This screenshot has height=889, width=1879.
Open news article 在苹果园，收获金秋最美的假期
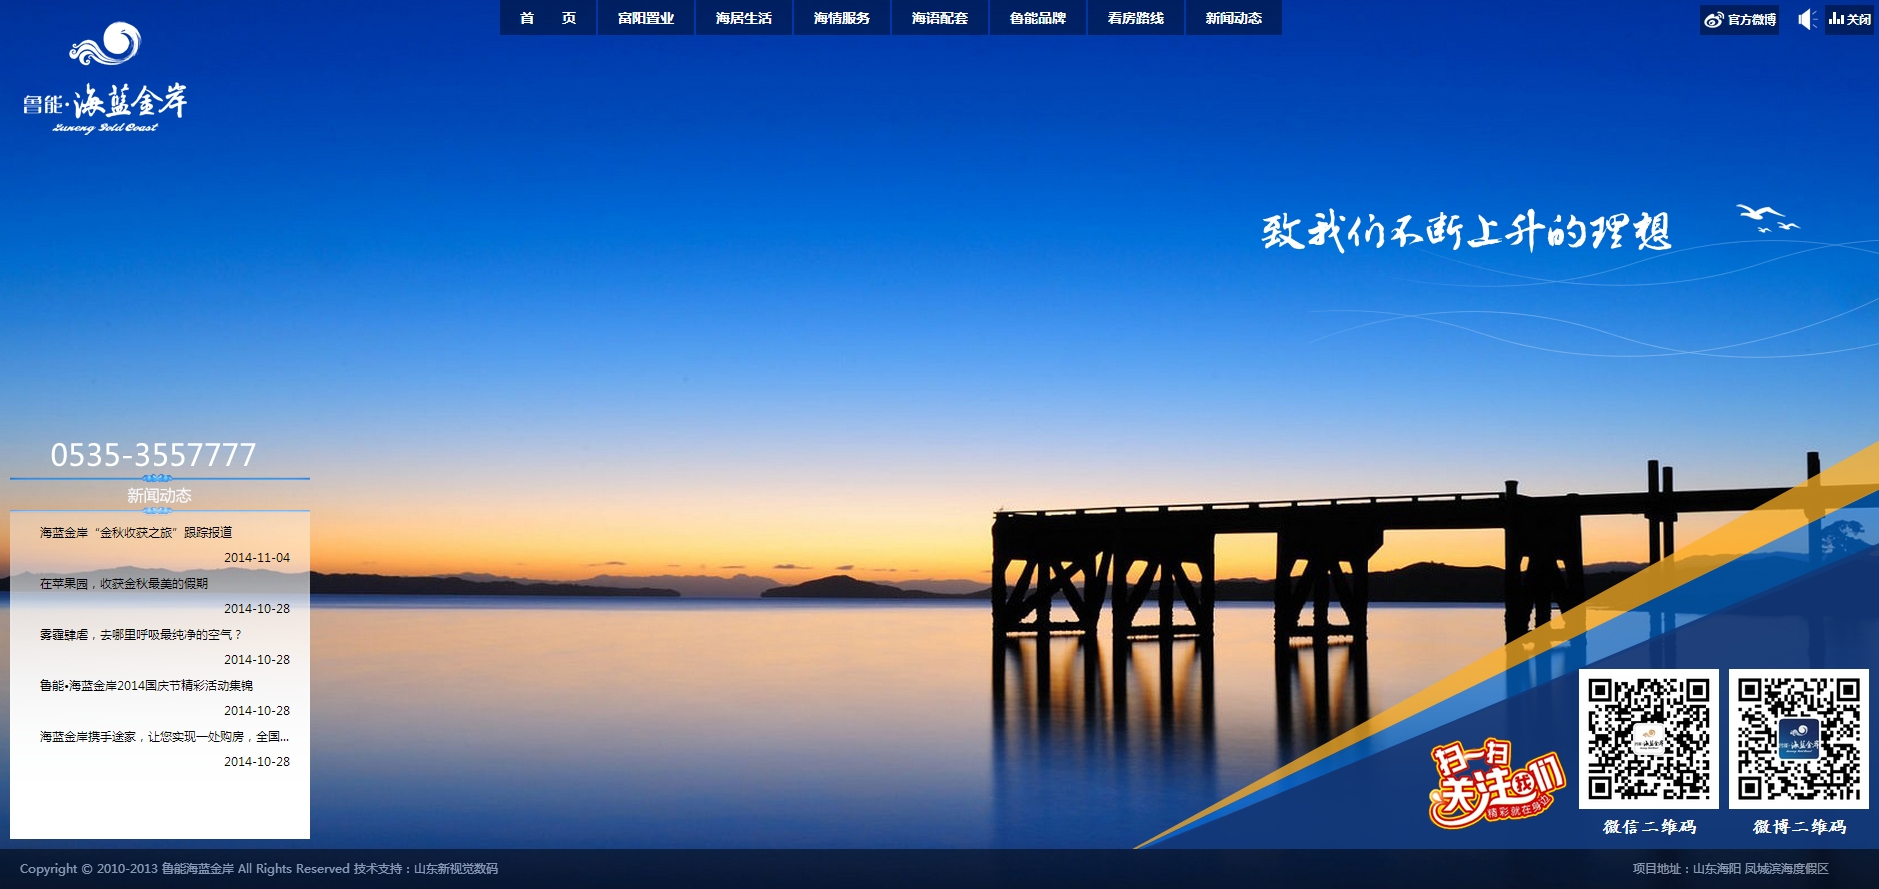point(124,584)
